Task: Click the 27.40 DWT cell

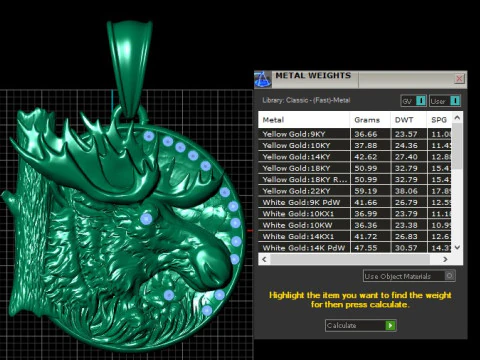Action: [x=408, y=157]
